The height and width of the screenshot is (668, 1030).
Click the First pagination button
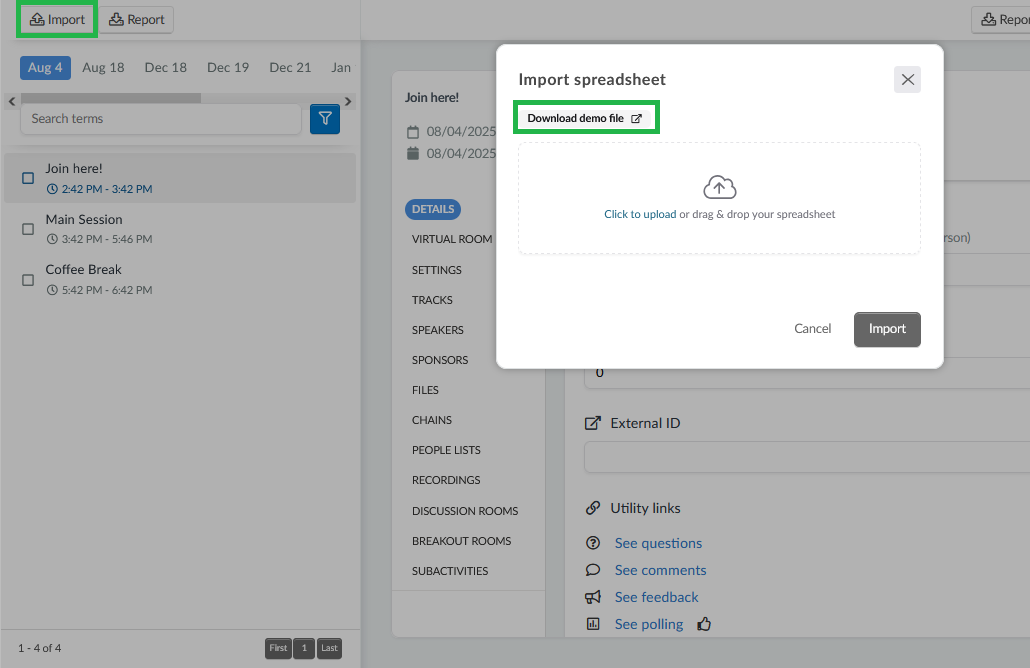[x=278, y=648]
